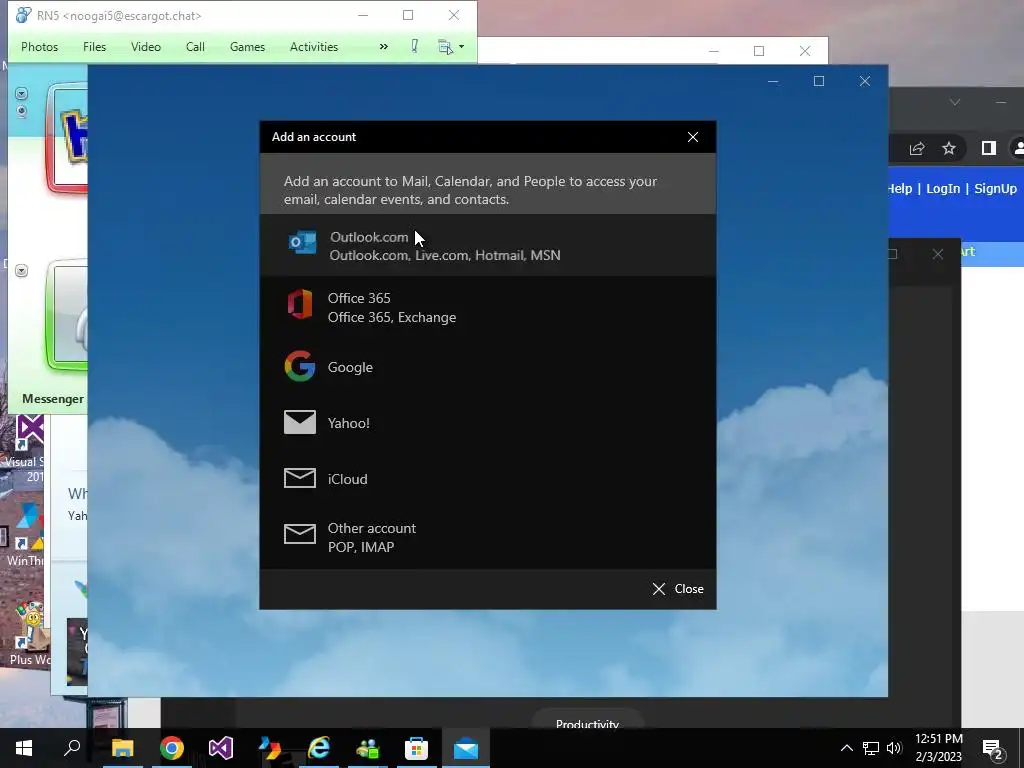Open volume control tray icon
The height and width of the screenshot is (768, 1024).
pos(895,748)
